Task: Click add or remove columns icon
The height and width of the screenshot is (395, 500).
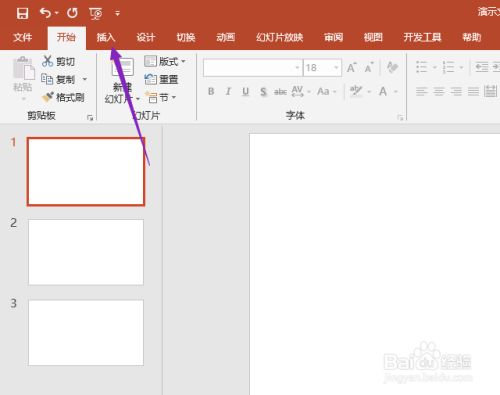Action: click(x=490, y=91)
